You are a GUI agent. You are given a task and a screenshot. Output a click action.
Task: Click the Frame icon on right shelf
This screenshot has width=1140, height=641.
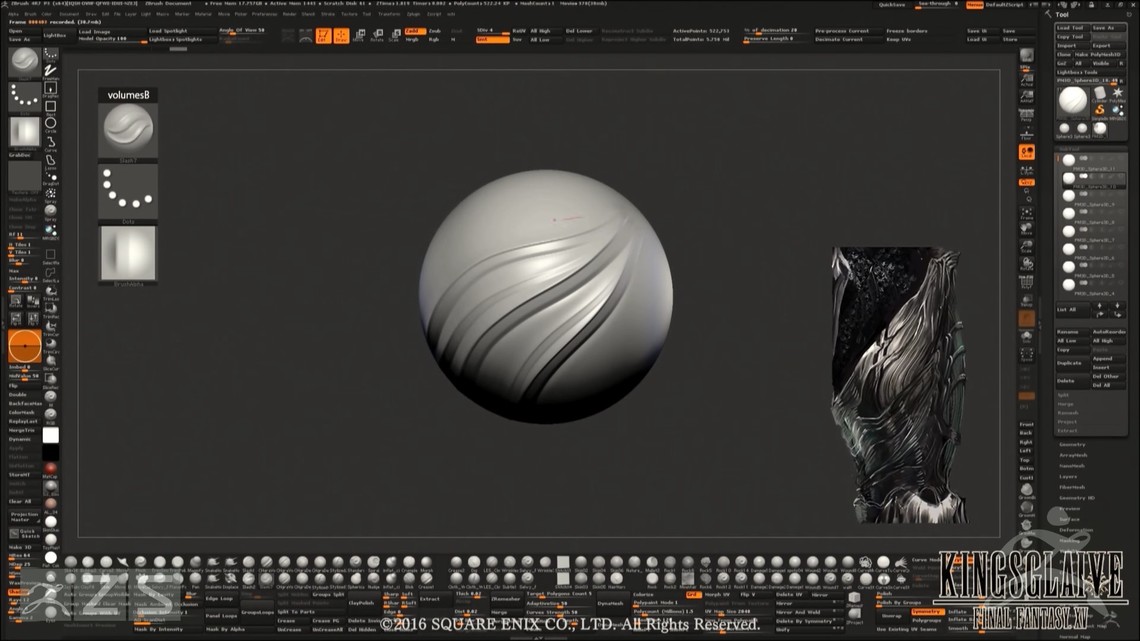pos(1027,213)
